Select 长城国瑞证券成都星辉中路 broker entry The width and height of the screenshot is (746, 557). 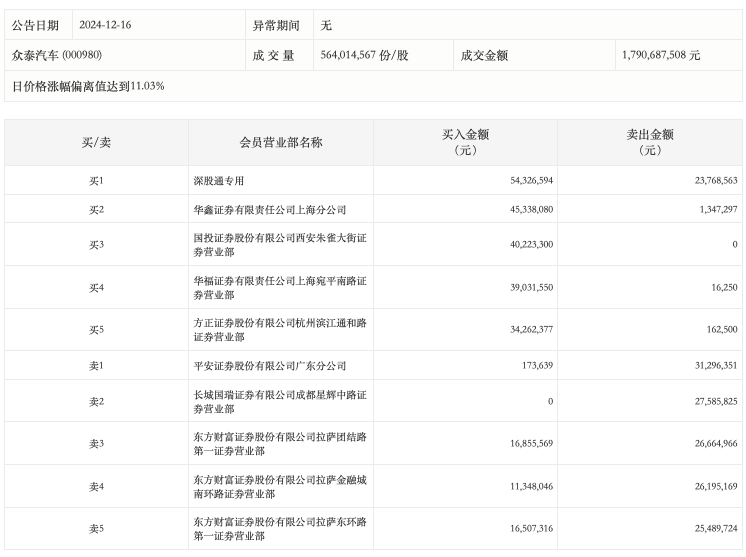click(x=280, y=401)
